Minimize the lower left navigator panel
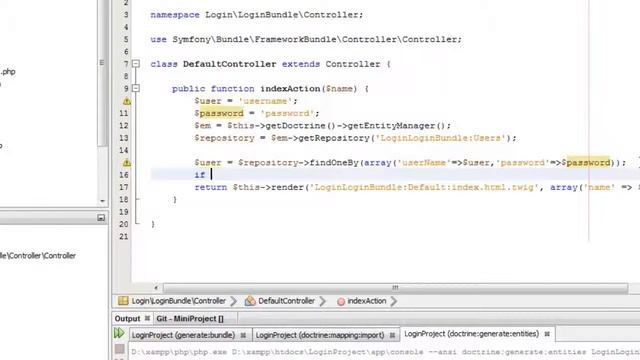Viewport: 640px width, 360px height. 101,218
